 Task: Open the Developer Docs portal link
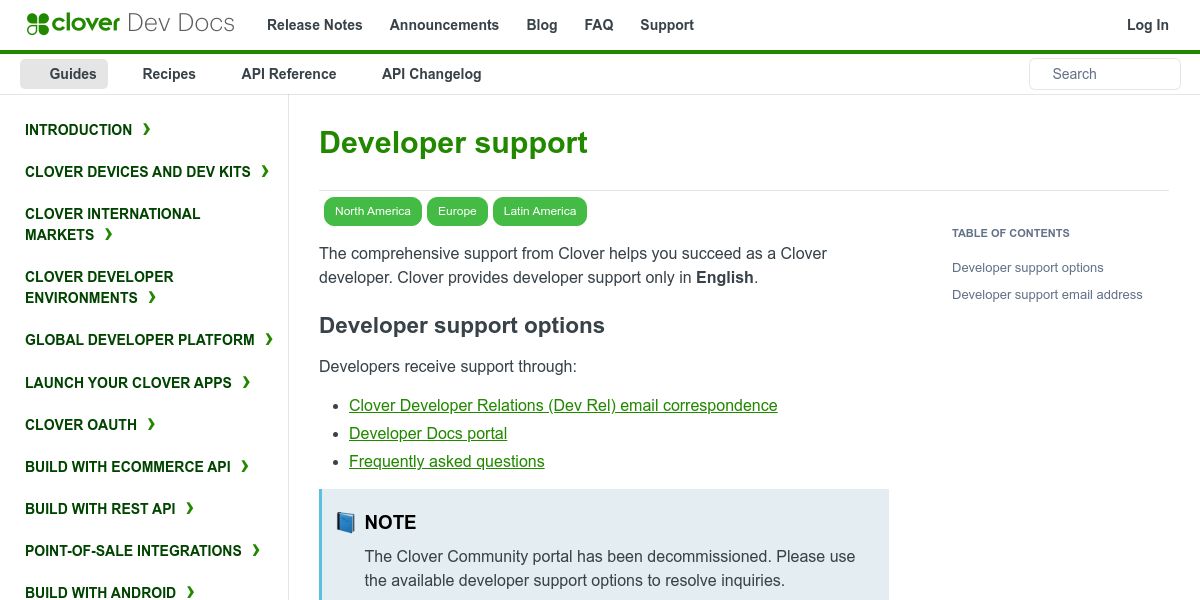[428, 433]
